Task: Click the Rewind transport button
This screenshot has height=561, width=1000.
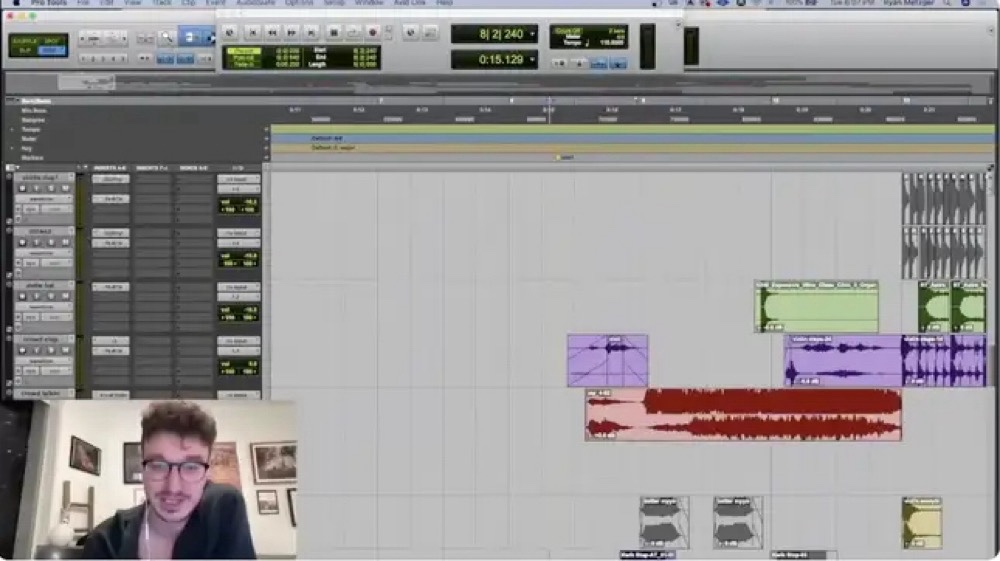Action: 271,33
